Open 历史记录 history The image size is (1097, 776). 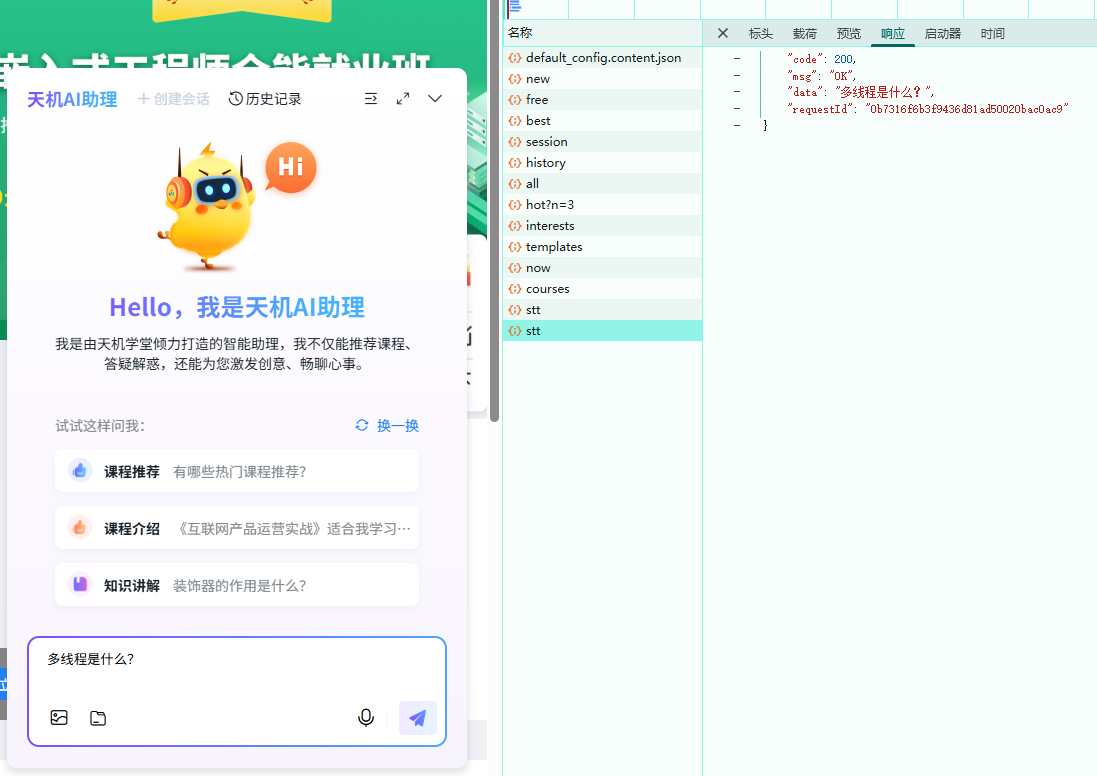(x=265, y=99)
